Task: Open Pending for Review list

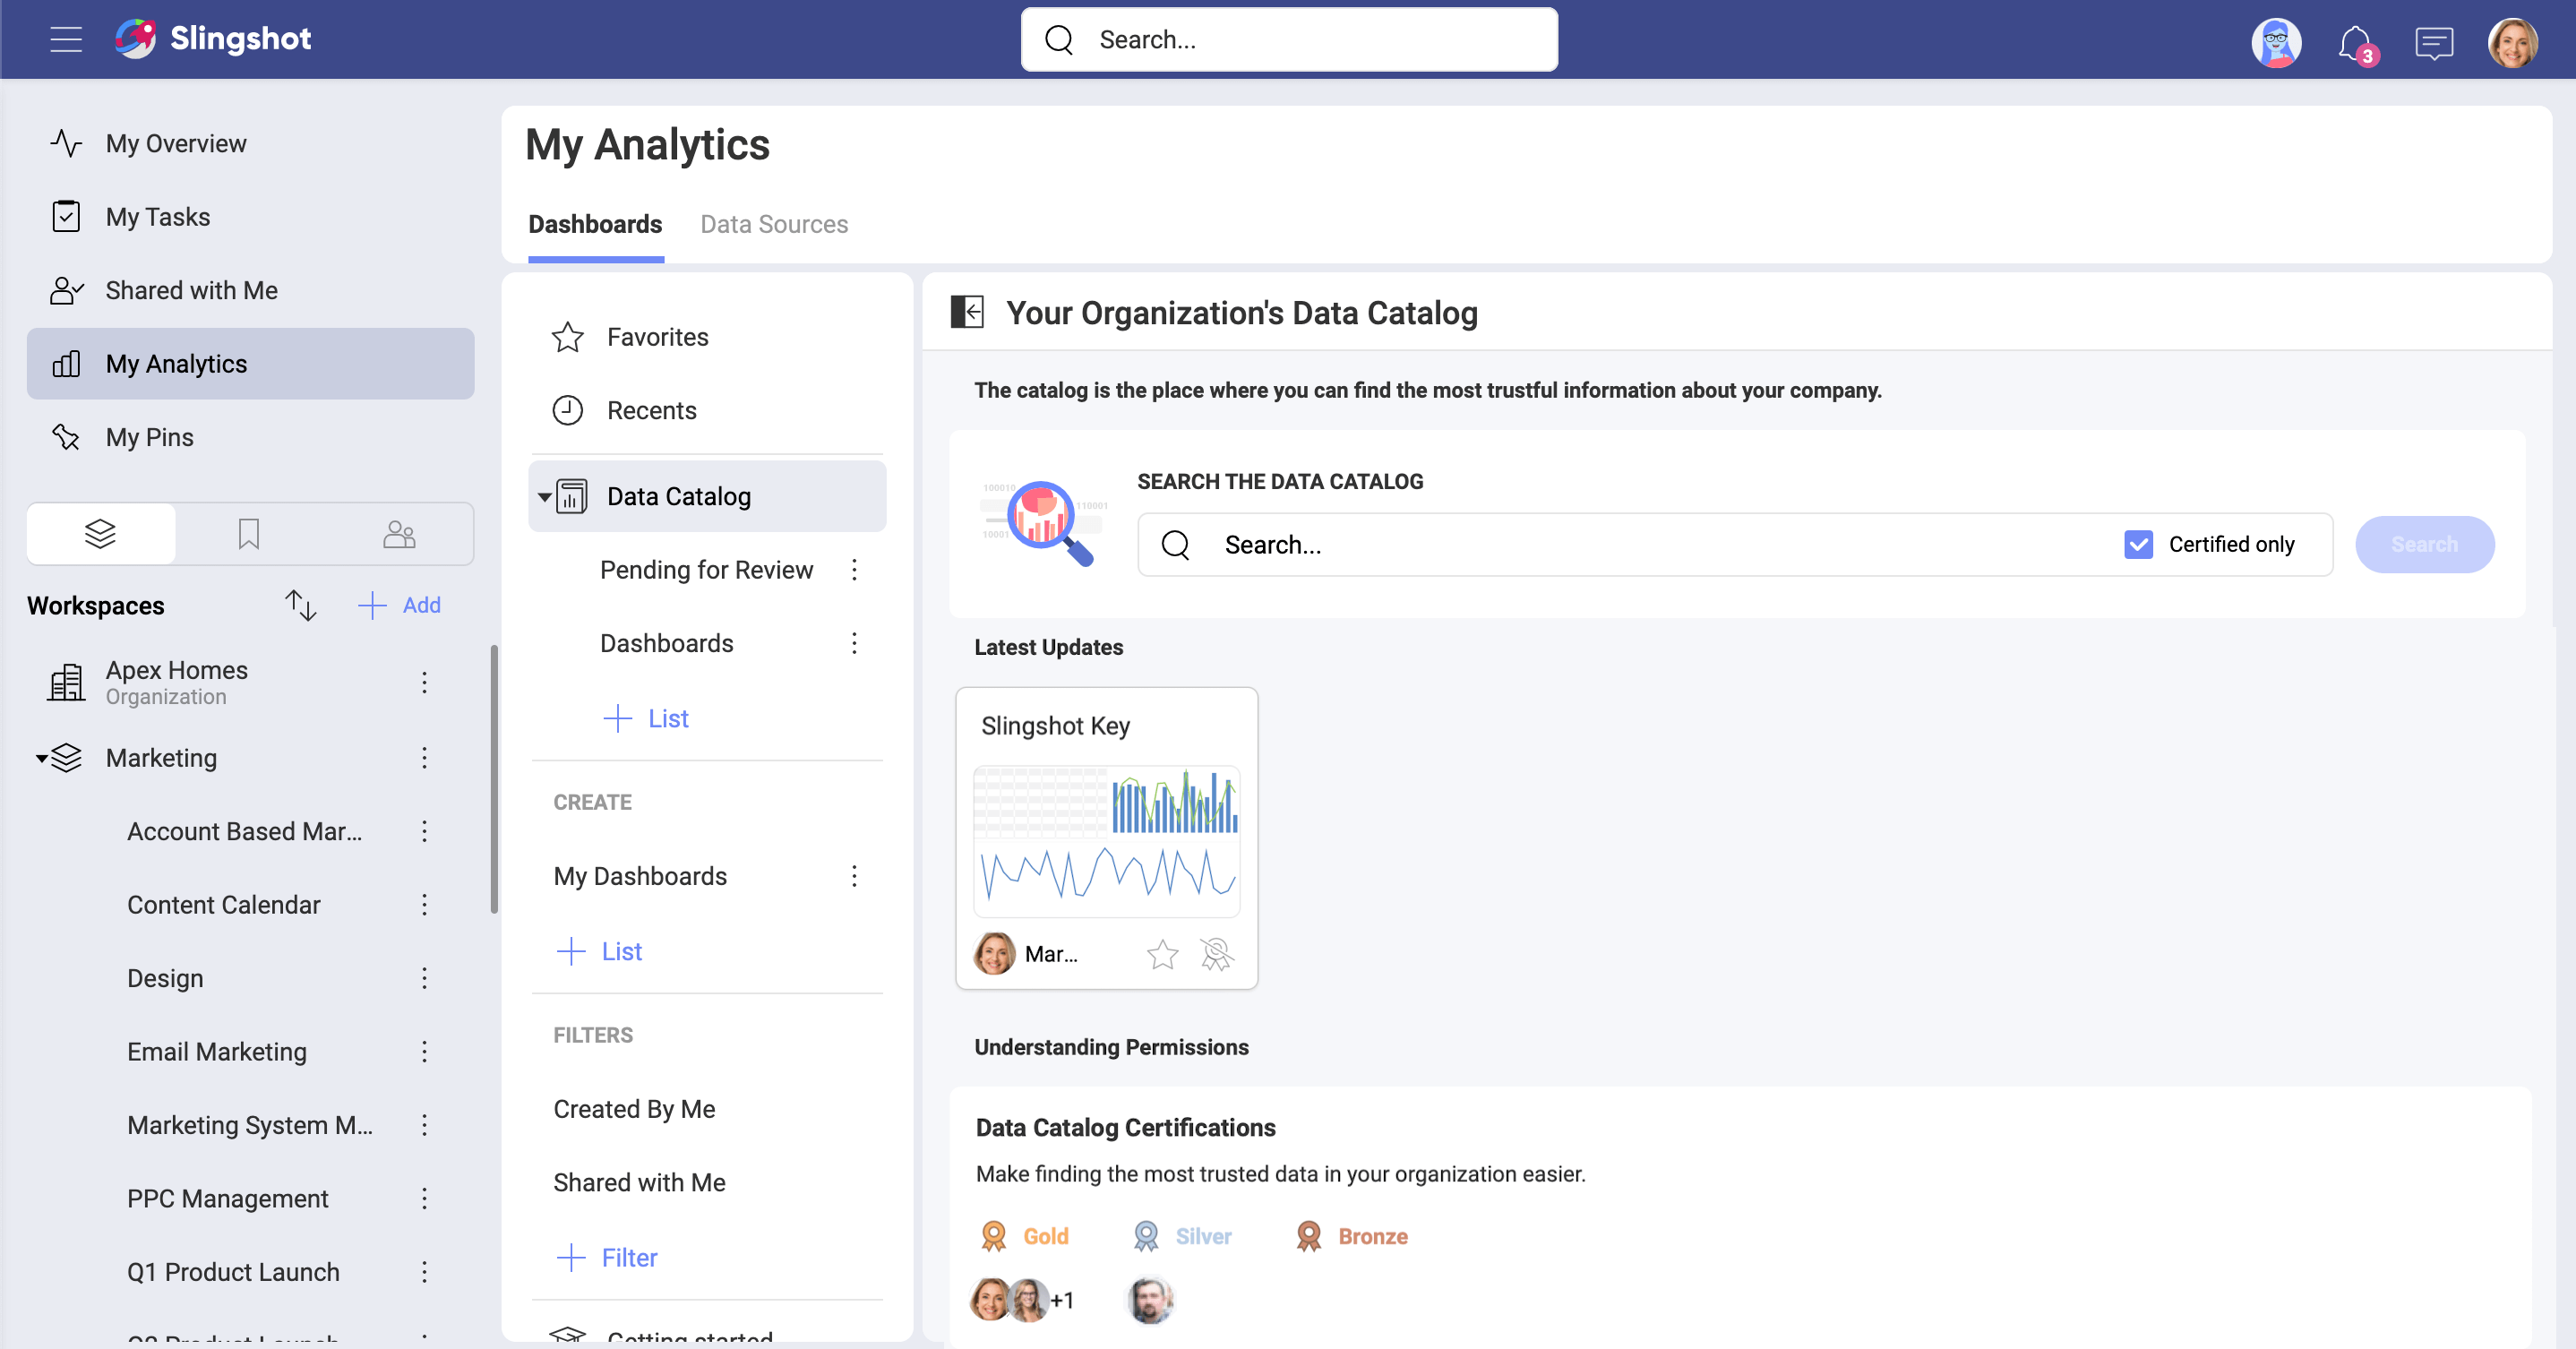Action: tap(706, 570)
